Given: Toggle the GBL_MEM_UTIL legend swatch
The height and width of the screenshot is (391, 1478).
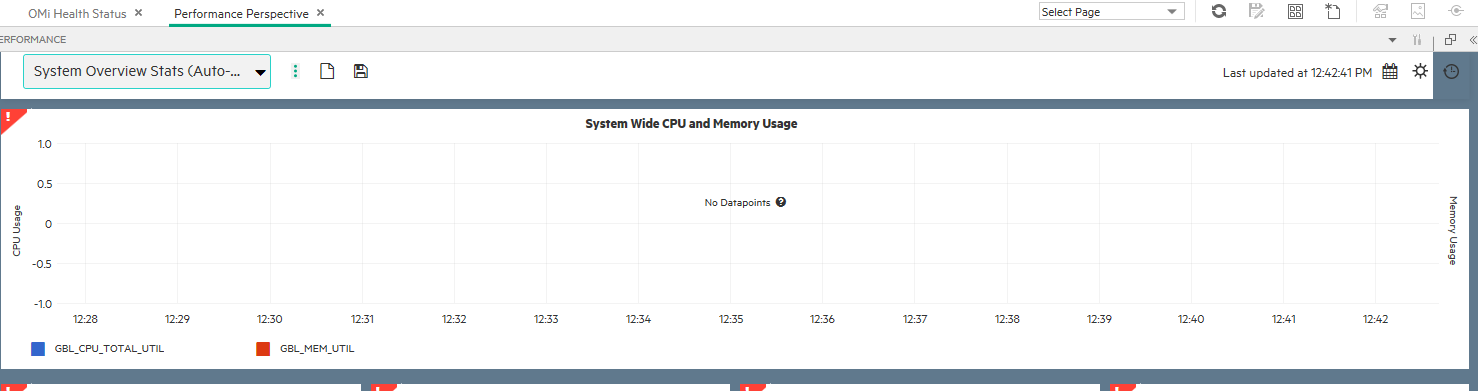Looking at the screenshot, I should pyautogui.click(x=264, y=349).
